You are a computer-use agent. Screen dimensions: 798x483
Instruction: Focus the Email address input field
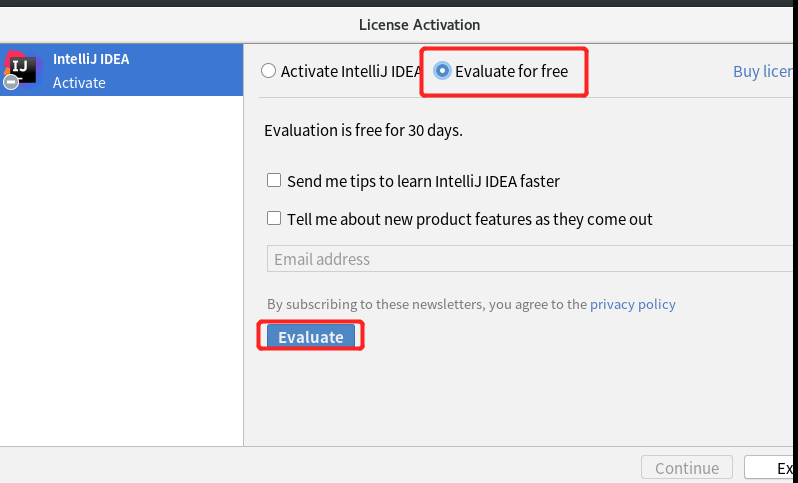coord(530,259)
